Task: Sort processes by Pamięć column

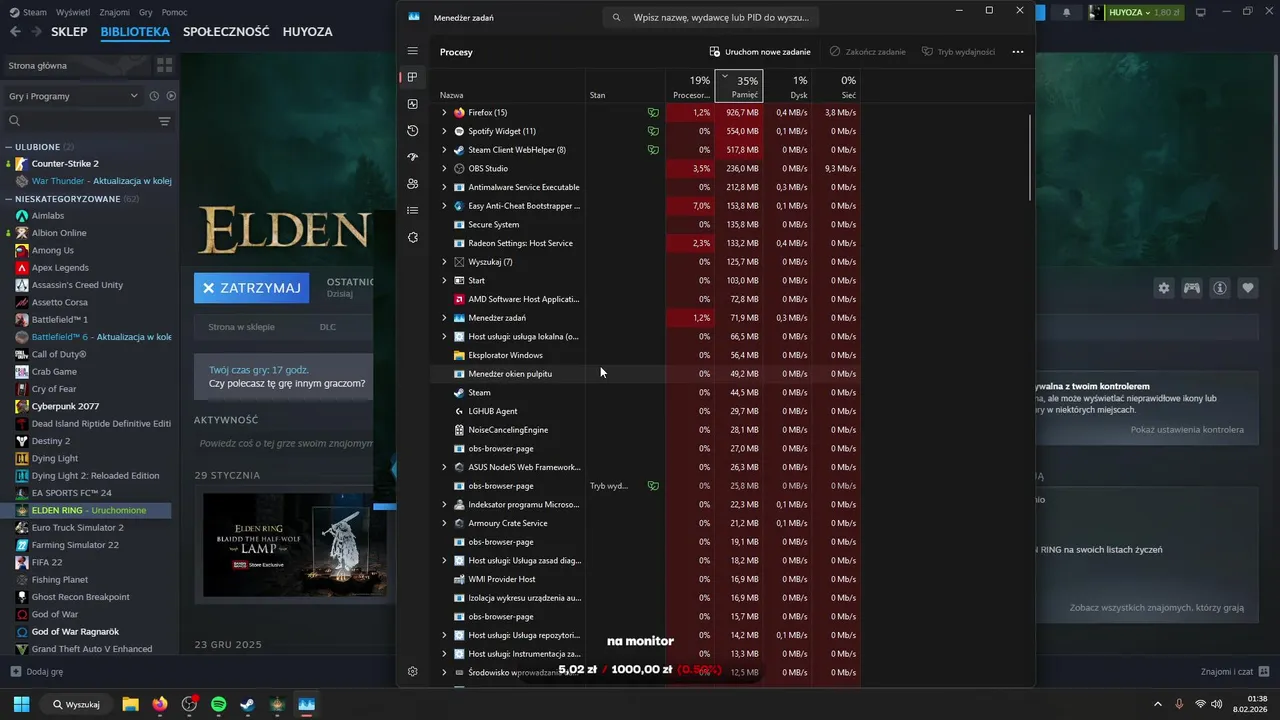Action: click(739, 86)
